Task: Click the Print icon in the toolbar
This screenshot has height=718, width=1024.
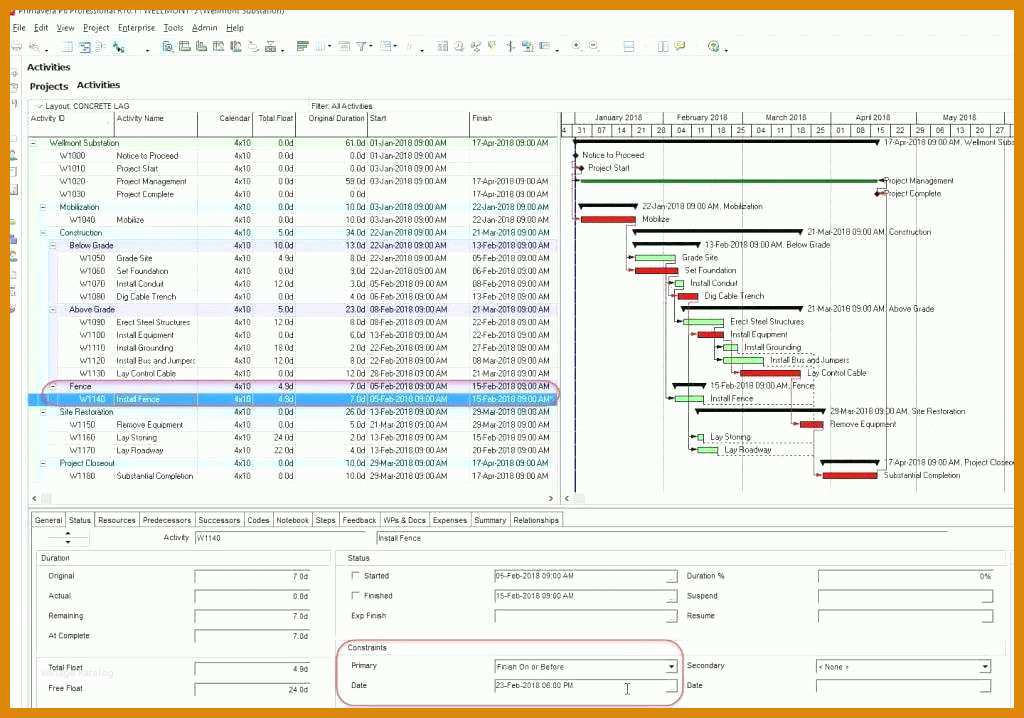Action: point(16,46)
